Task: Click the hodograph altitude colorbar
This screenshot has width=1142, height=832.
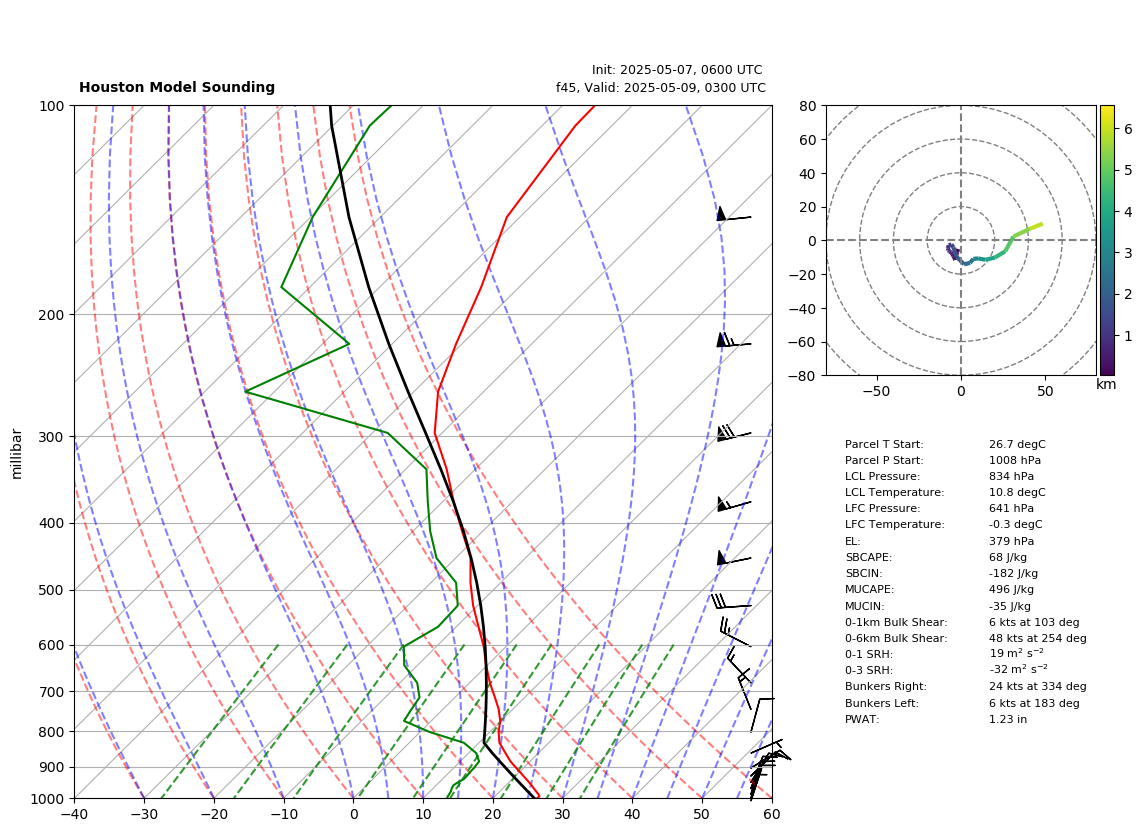Action: (x=1107, y=240)
